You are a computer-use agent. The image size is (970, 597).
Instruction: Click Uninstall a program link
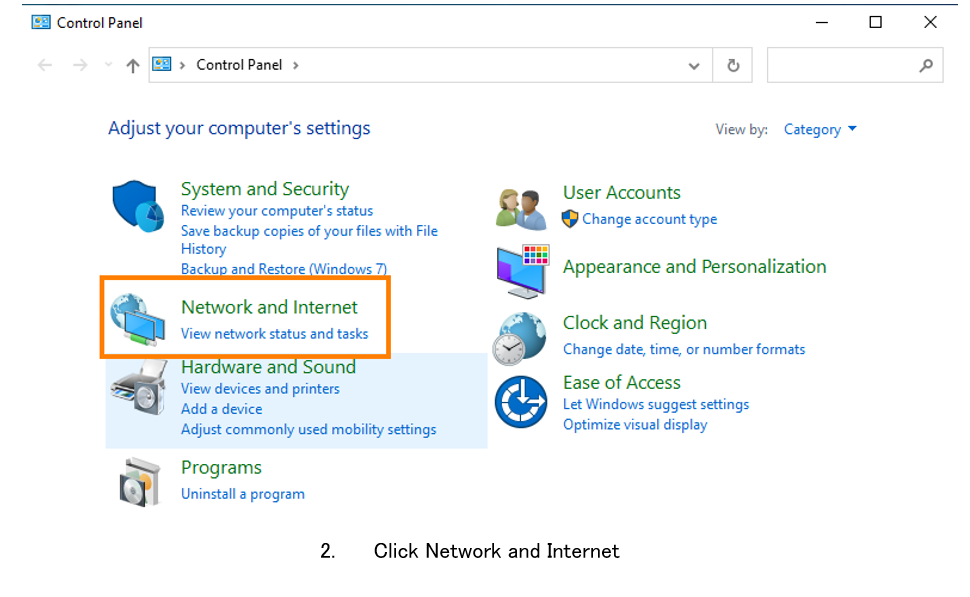[x=242, y=494]
